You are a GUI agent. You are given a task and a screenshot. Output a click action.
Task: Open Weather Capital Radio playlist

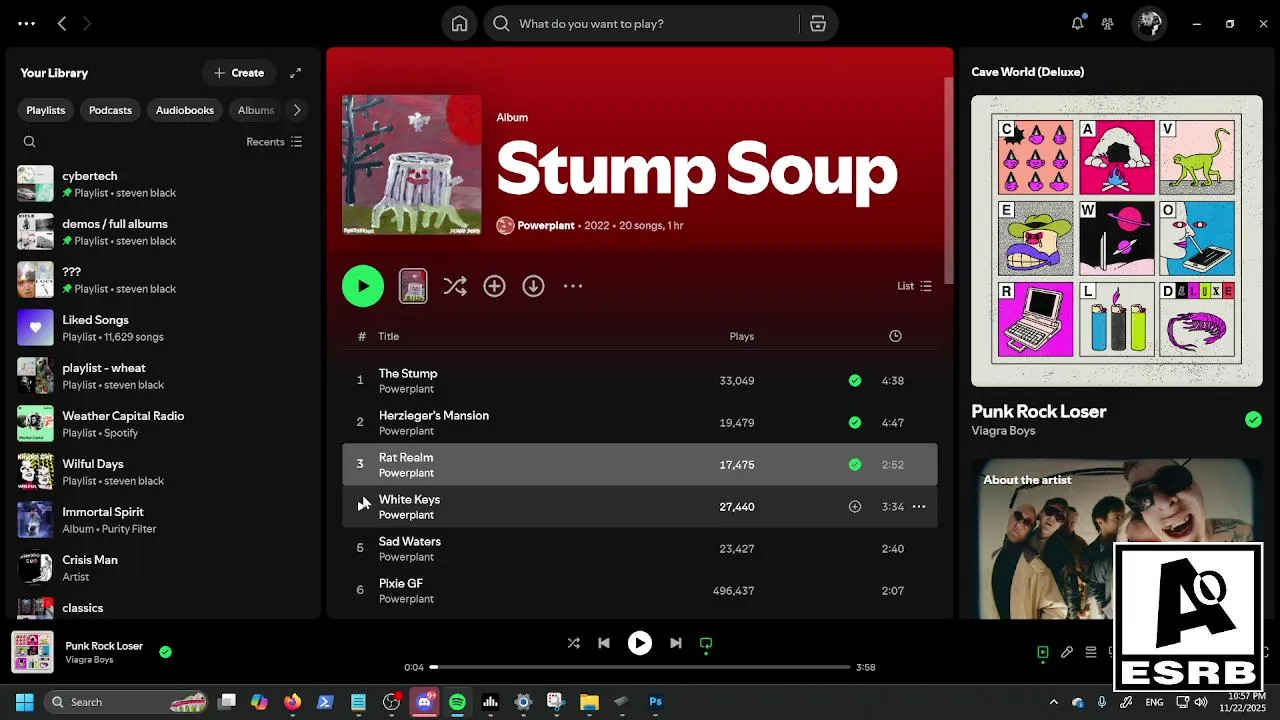click(x=163, y=424)
